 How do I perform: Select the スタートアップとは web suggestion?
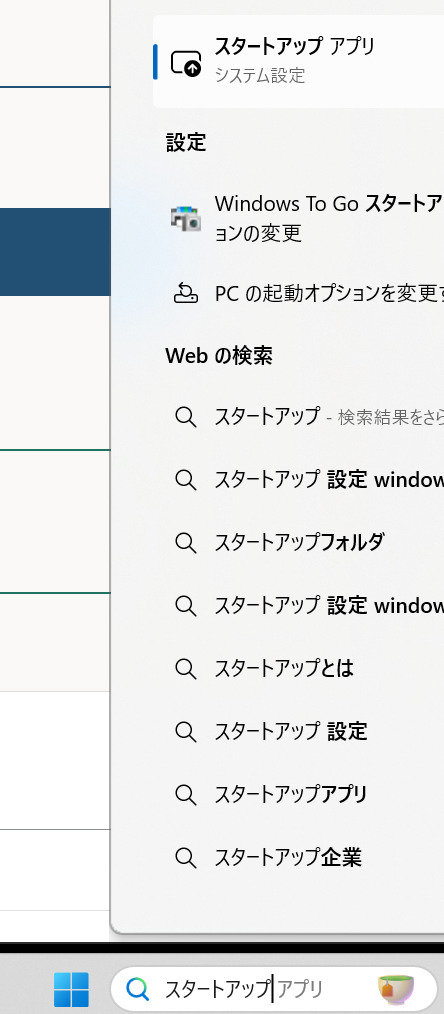pos(299,668)
